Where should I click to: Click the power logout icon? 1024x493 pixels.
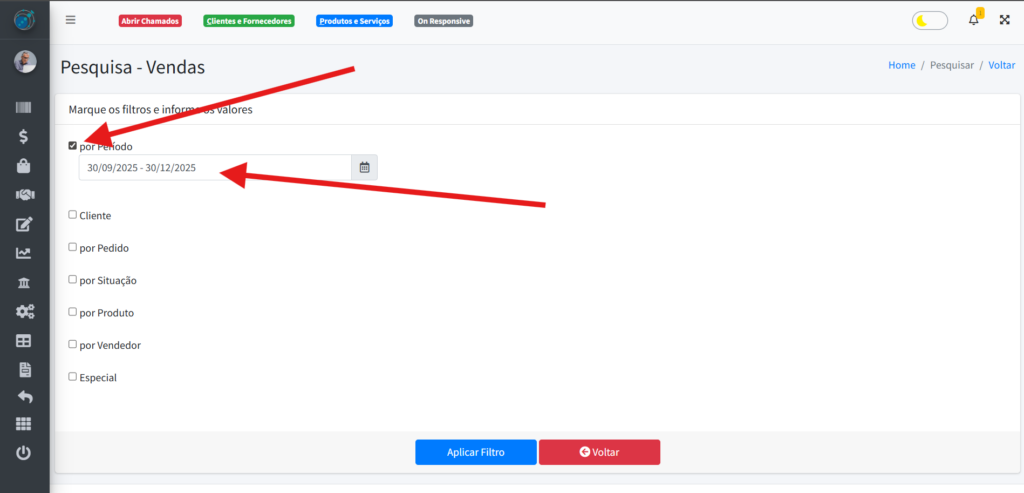click(x=24, y=453)
